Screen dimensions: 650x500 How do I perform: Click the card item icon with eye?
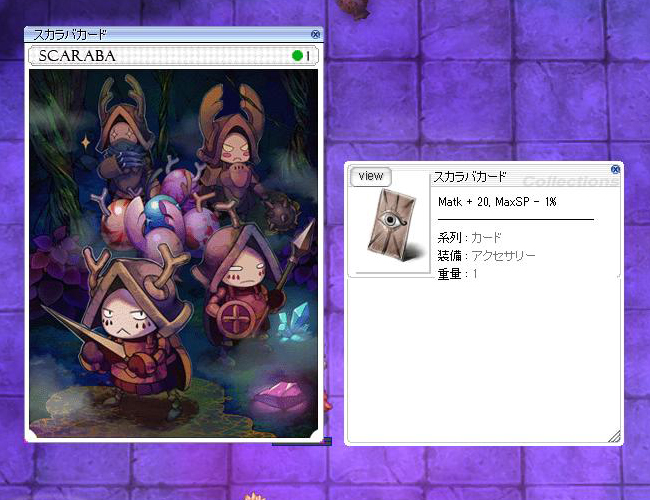(392, 225)
